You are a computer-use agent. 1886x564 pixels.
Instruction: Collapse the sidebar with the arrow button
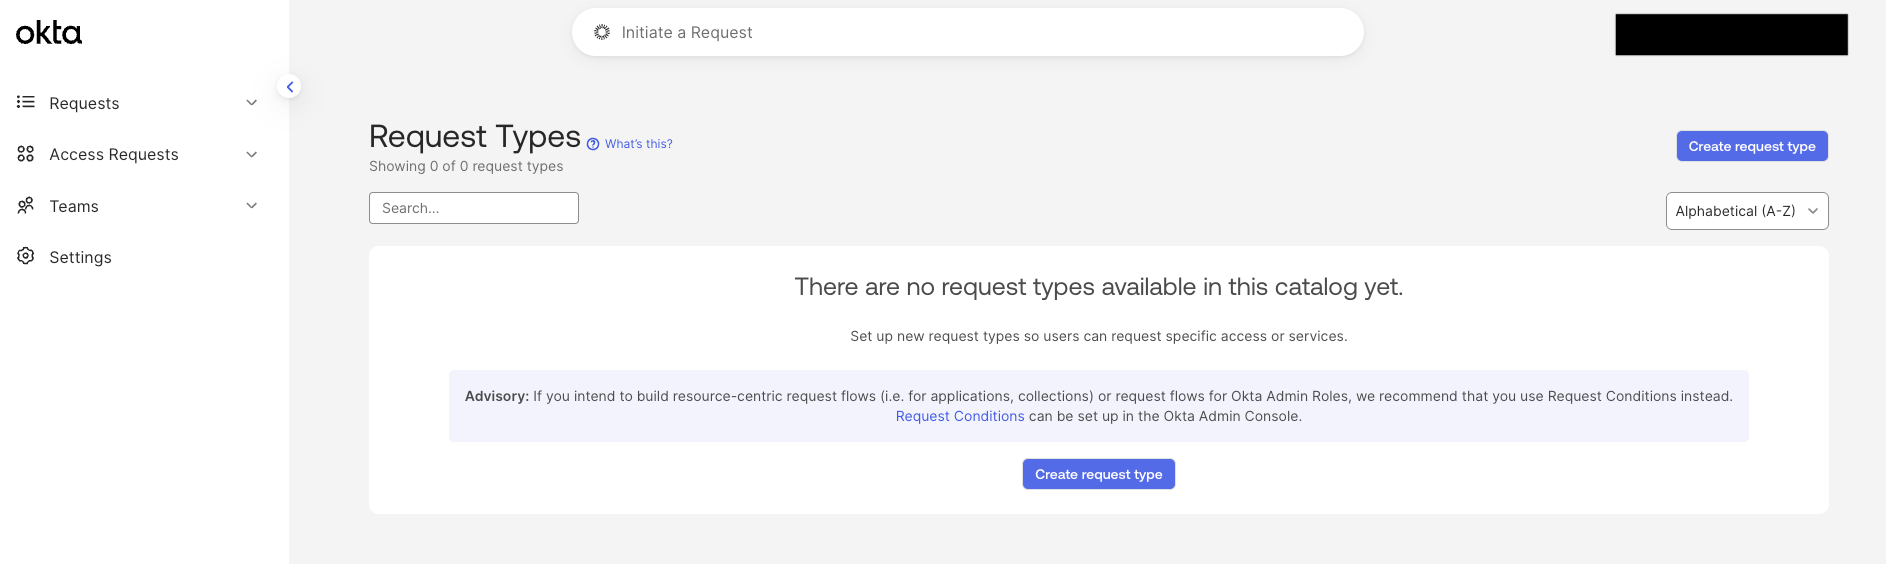(290, 87)
